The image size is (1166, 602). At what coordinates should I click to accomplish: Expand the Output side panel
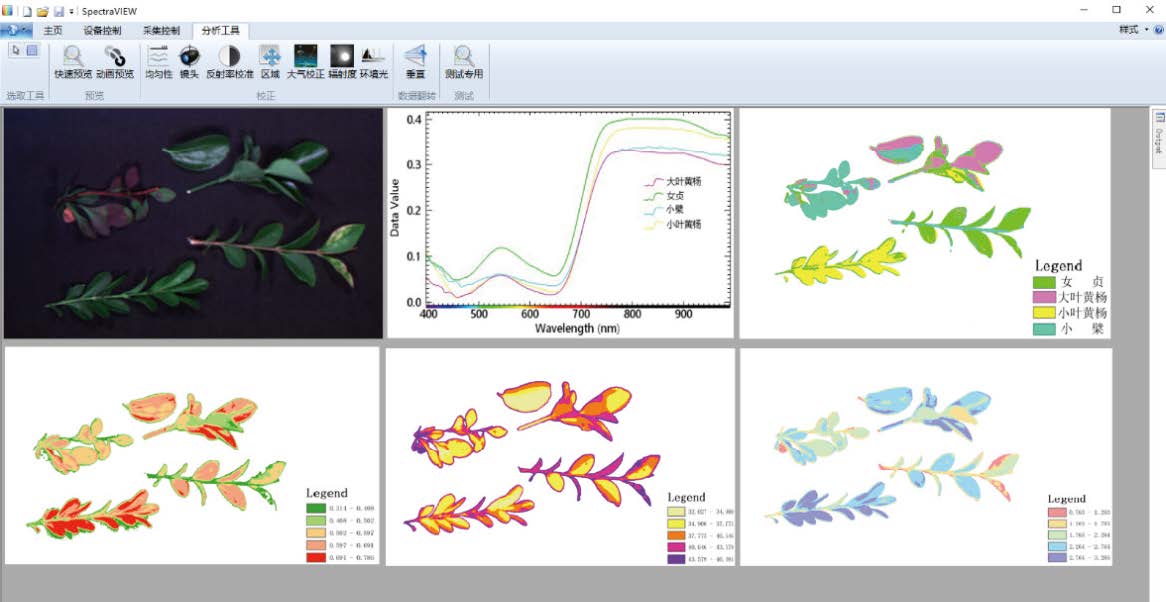coord(1159,130)
